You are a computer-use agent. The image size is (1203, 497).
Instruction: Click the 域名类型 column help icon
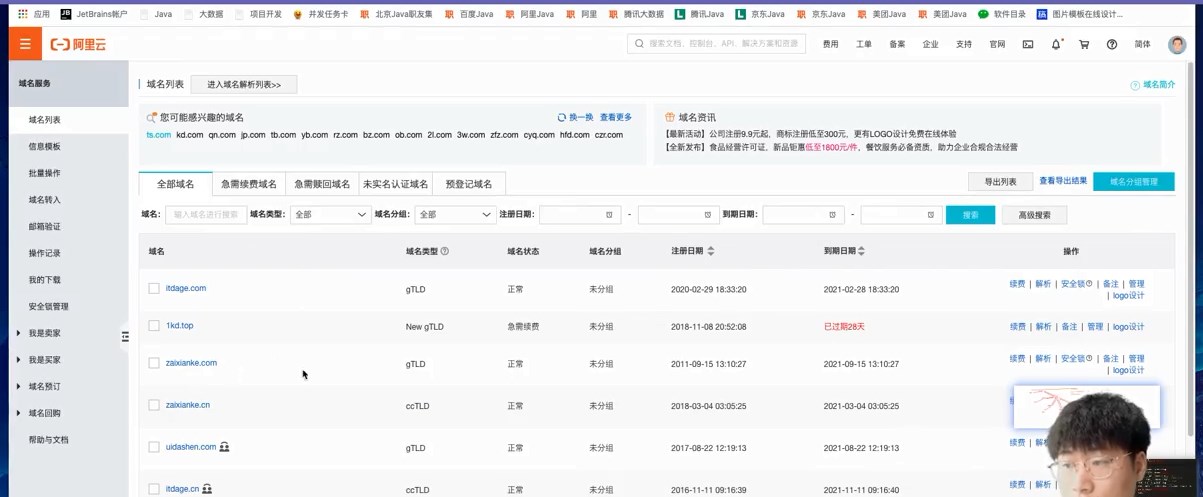(x=445, y=251)
